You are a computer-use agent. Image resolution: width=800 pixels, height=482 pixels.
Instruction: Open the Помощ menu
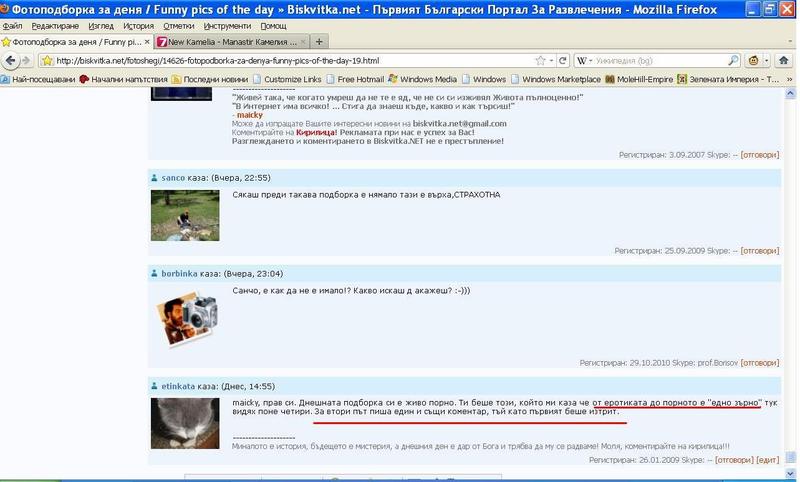pos(273,26)
